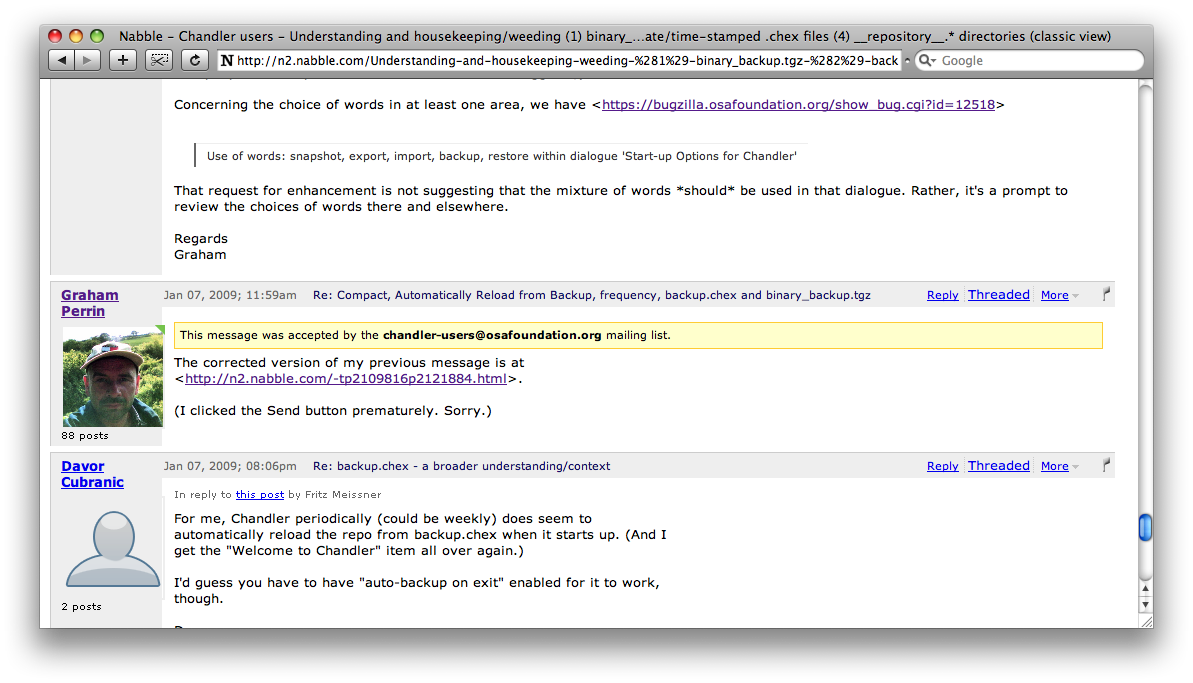Image resolution: width=1193 pixels, height=683 pixels.
Task: Open the bugzilla show_bug link
Action: pyautogui.click(x=798, y=105)
